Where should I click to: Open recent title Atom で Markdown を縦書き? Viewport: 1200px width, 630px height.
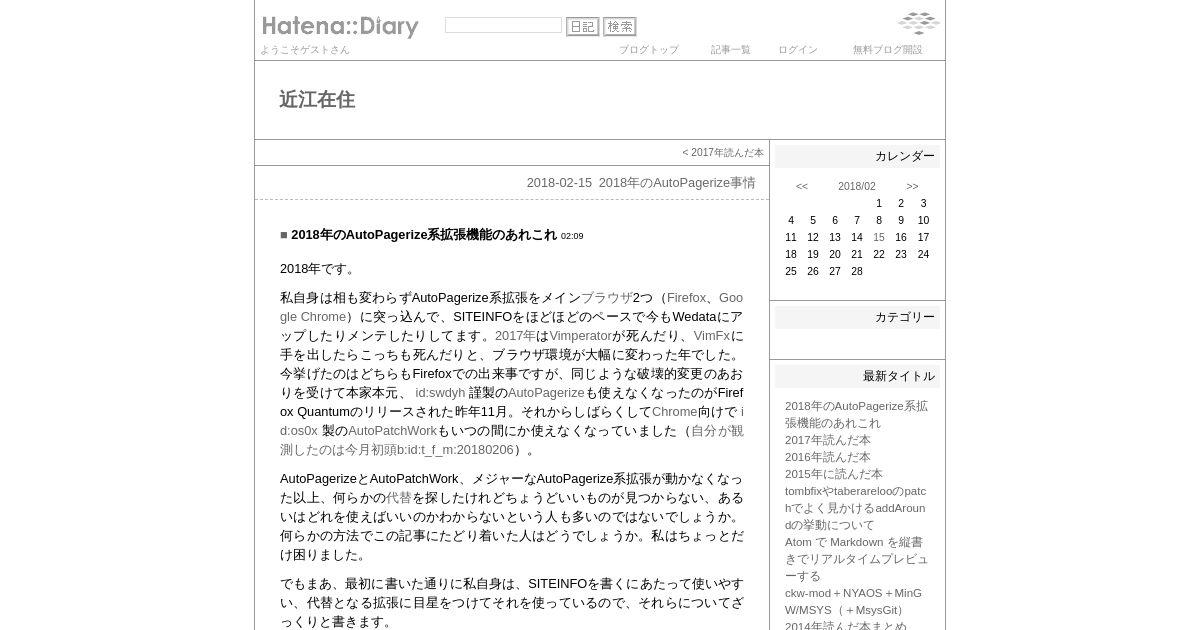point(856,559)
